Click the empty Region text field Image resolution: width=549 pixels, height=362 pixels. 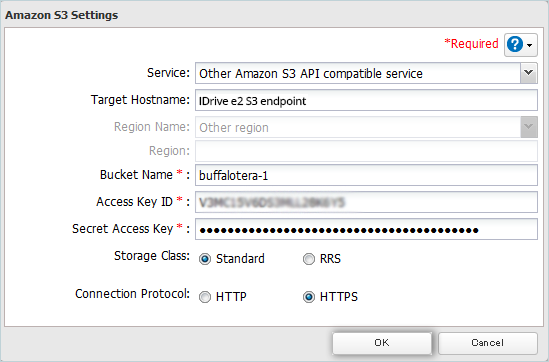pyautogui.click(x=366, y=151)
